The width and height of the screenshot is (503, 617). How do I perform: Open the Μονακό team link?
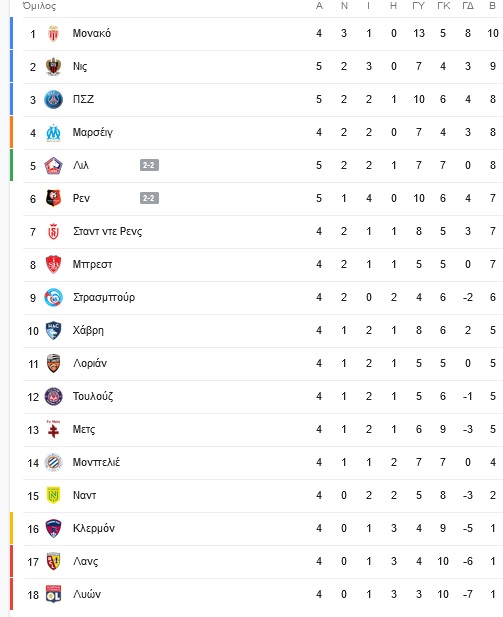pyautogui.click(x=92, y=33)
